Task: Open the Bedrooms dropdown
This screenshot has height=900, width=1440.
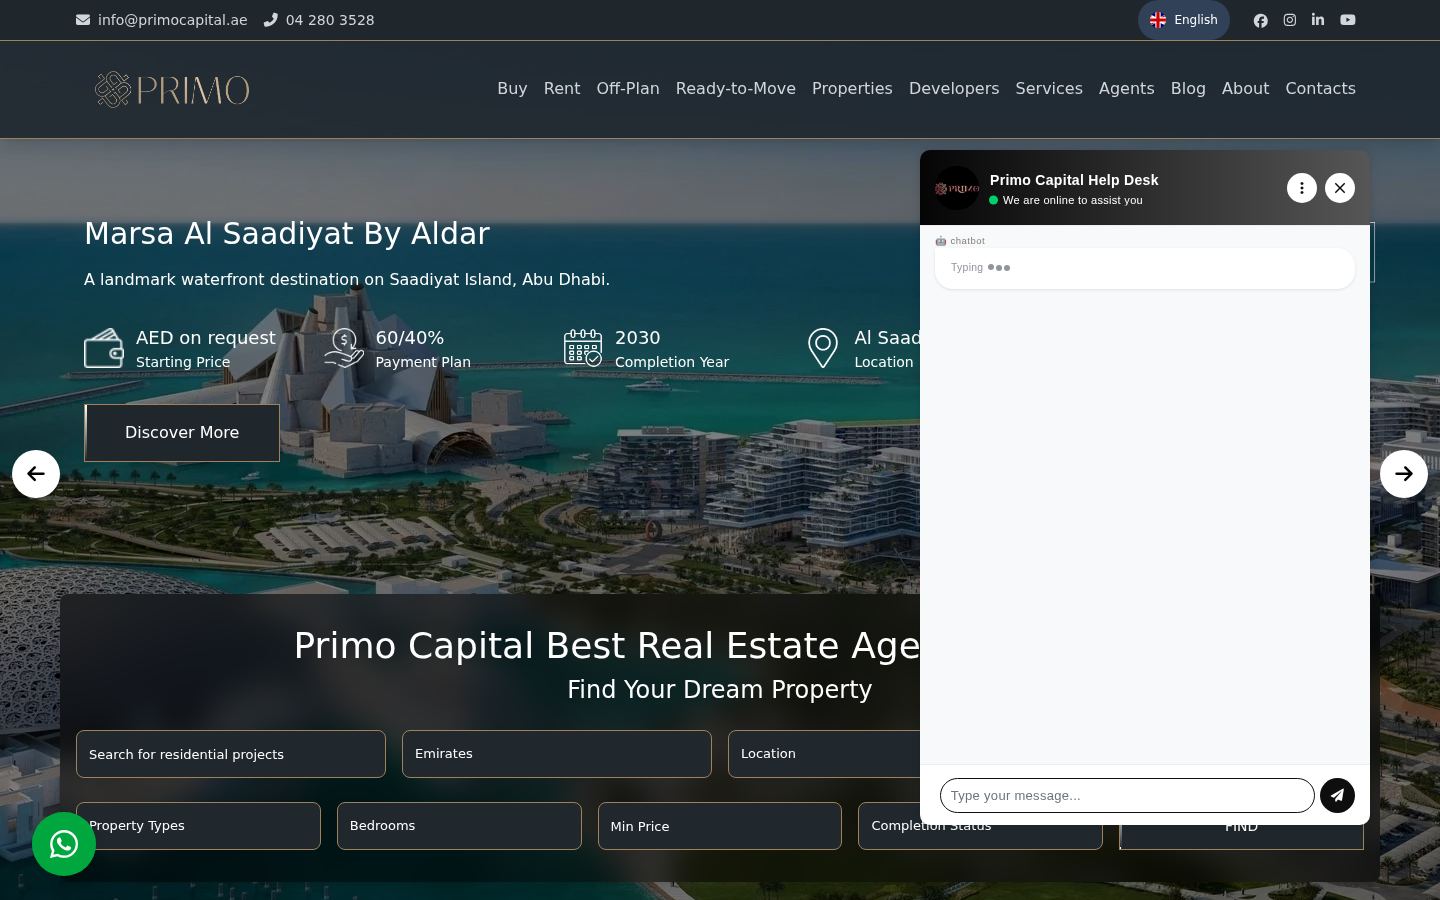Action: point(459,826)
